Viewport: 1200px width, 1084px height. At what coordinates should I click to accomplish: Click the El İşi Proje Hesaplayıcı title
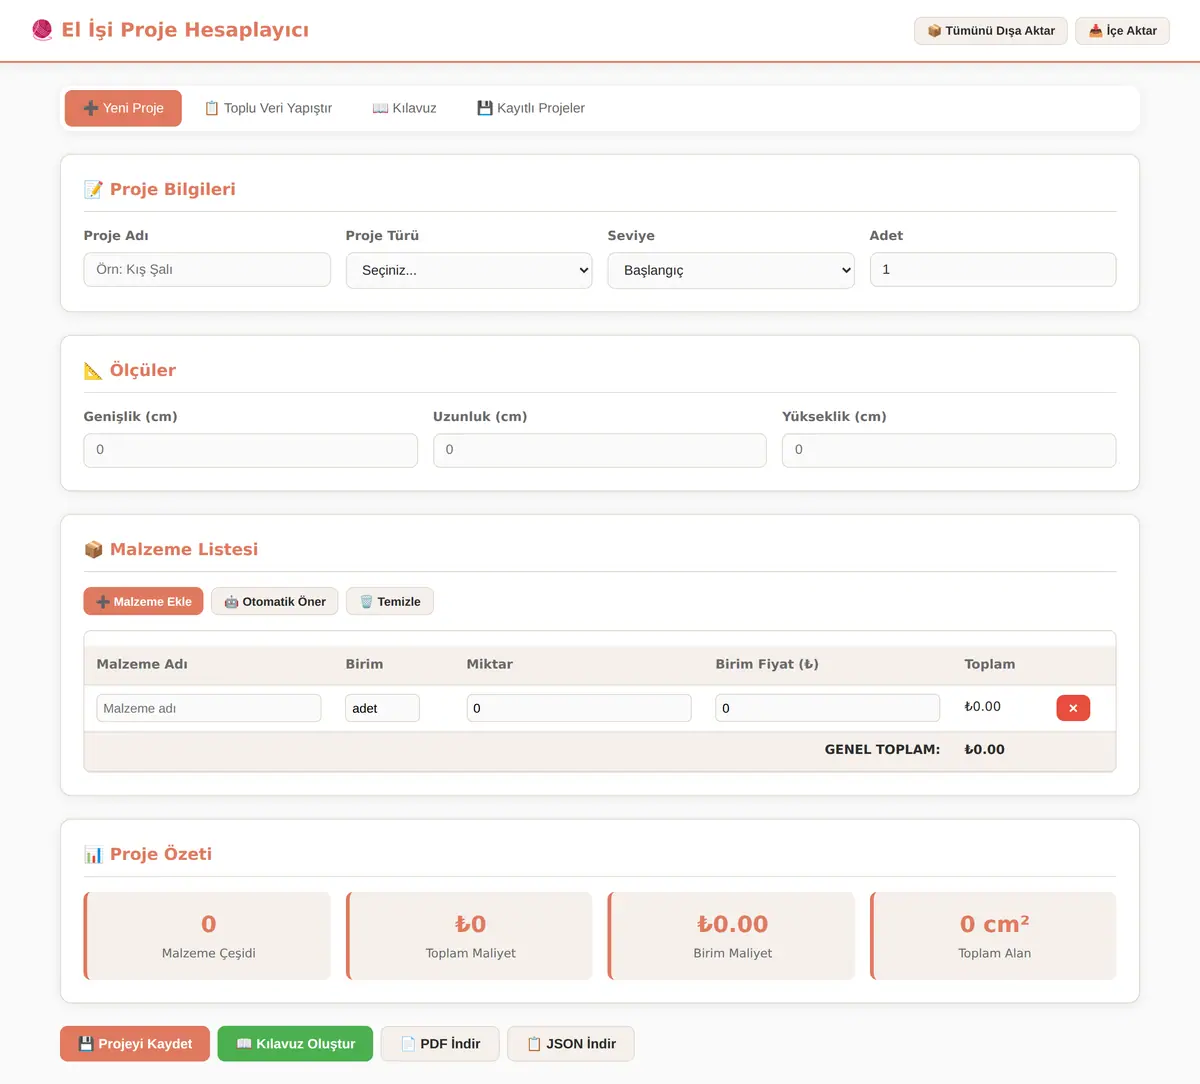[x=185, y=30]
